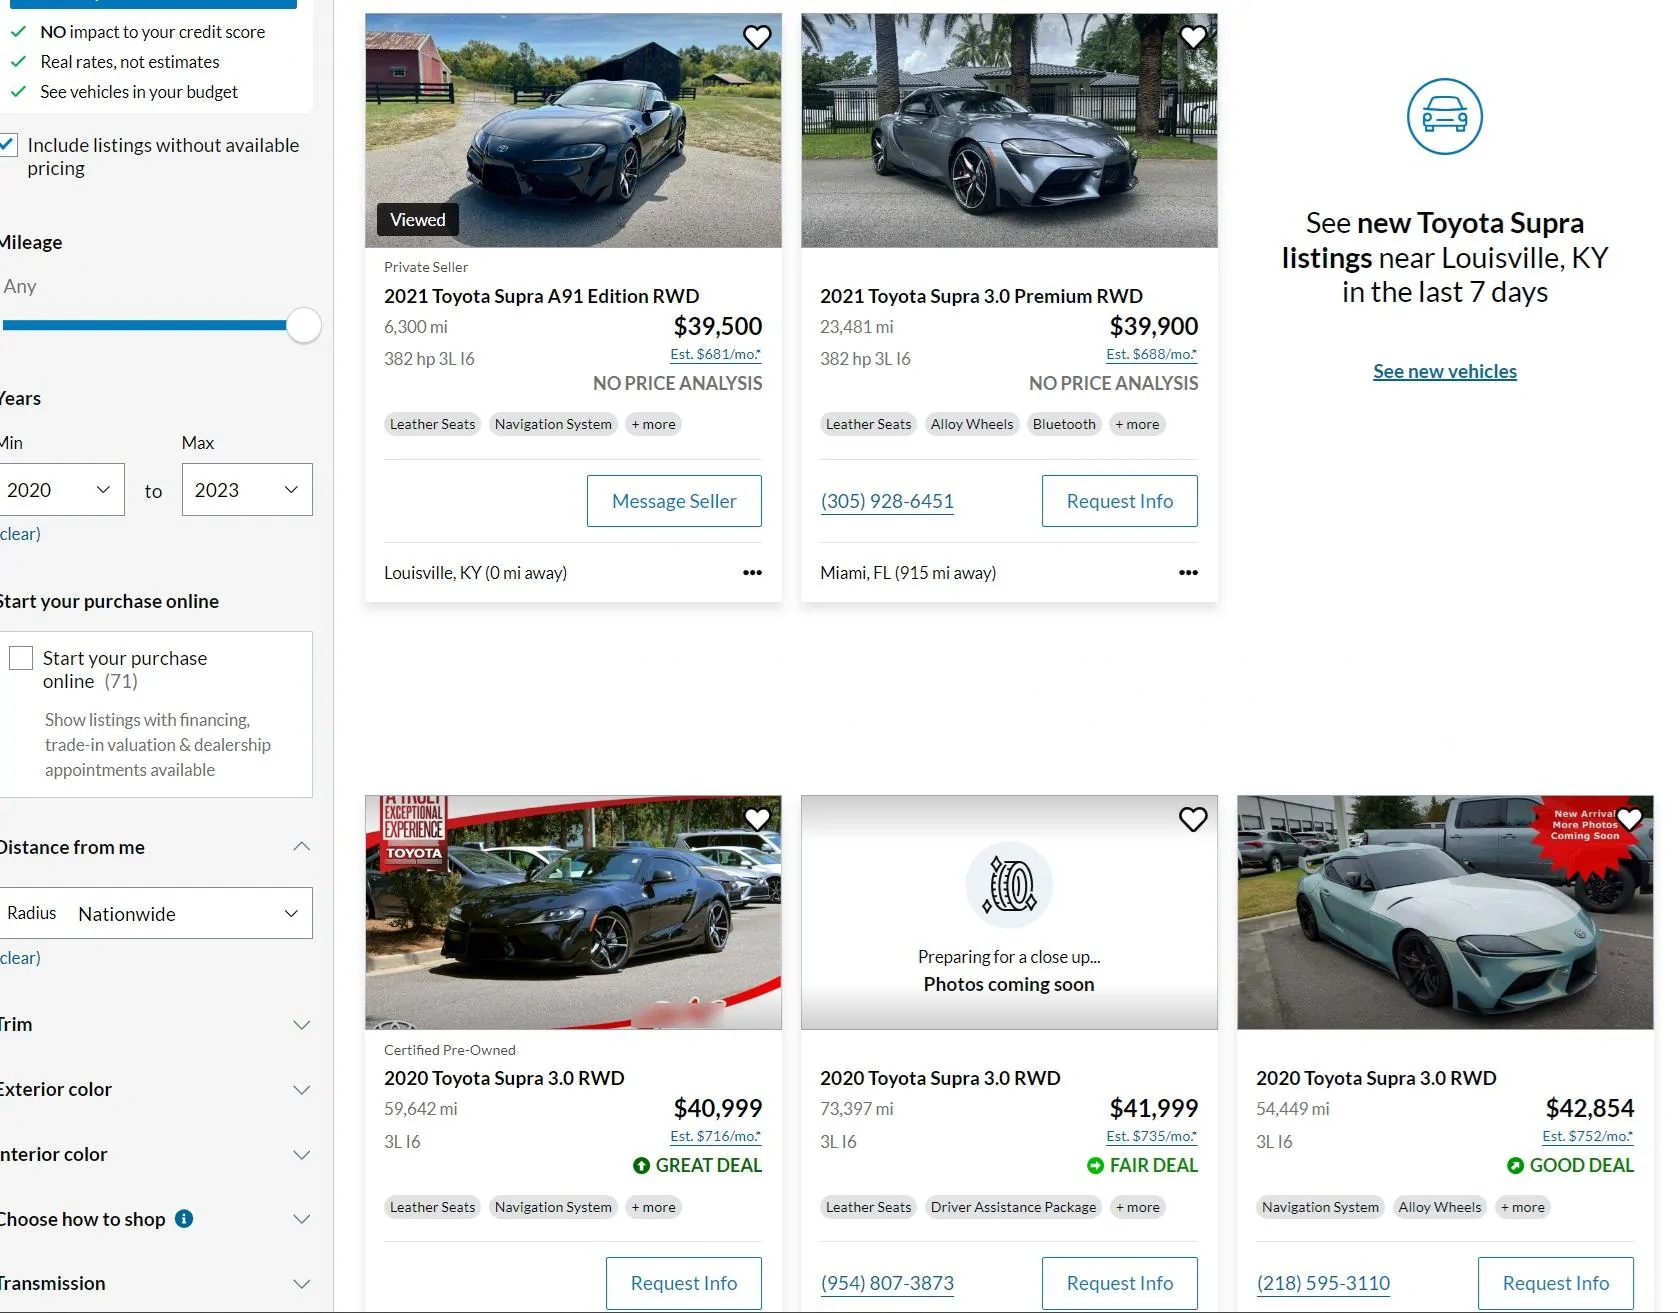Clear the Distance from me filter
Viewport: 1678px width, 1313px height.
[20, 958]
